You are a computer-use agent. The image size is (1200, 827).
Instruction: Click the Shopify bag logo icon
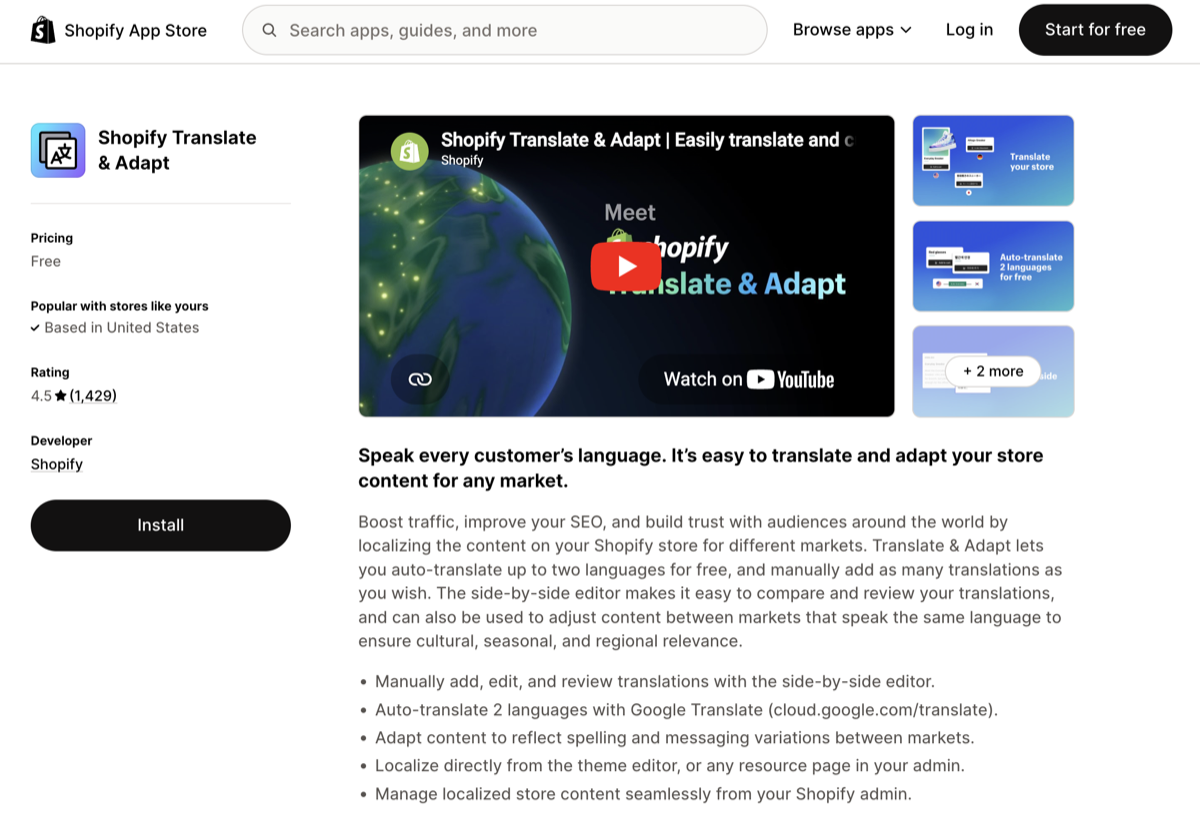43,30
